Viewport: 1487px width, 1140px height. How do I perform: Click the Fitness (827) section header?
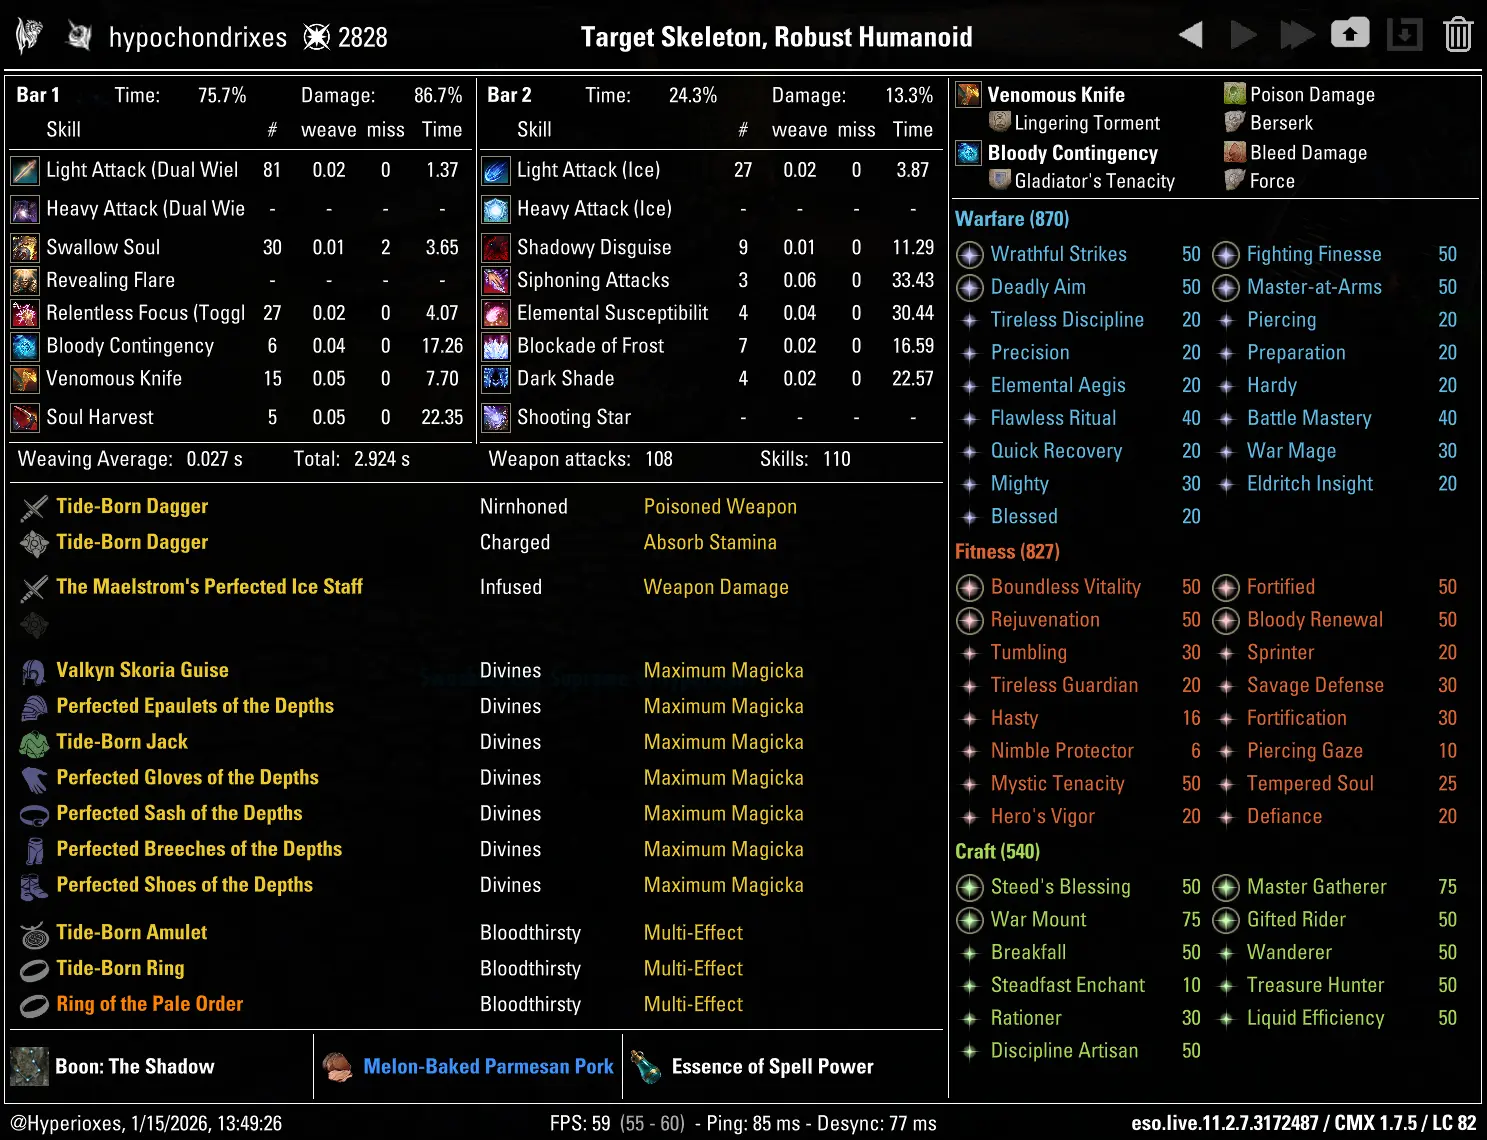click(1006, 552)
